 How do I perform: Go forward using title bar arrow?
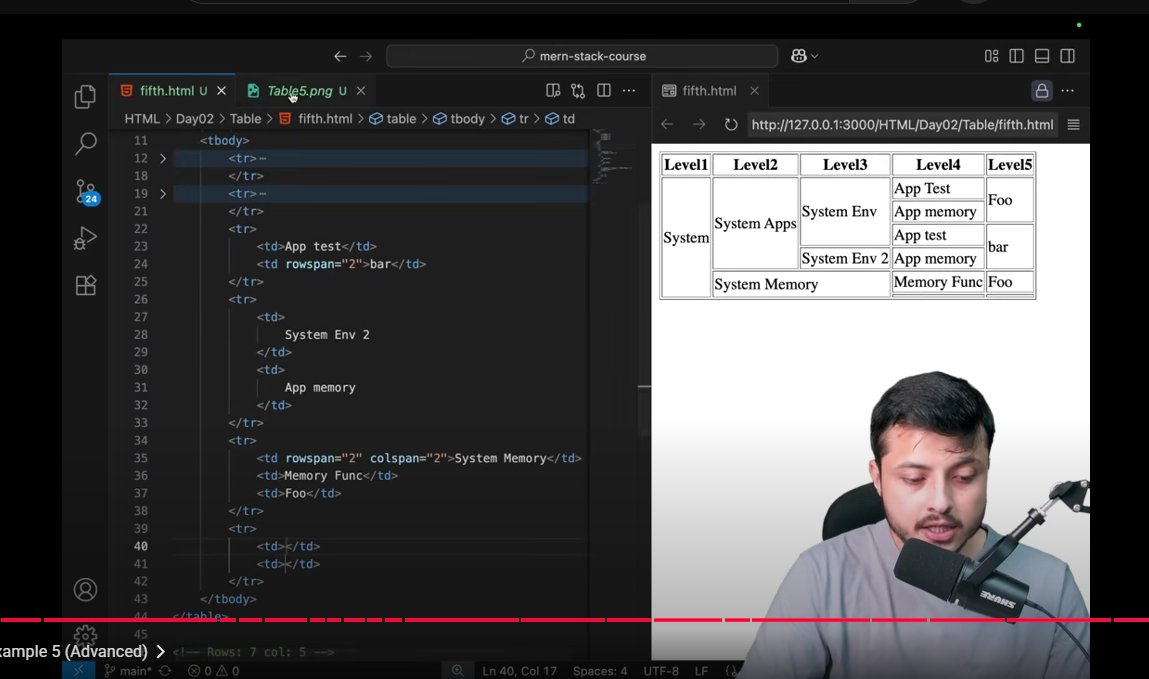[366, 56]
